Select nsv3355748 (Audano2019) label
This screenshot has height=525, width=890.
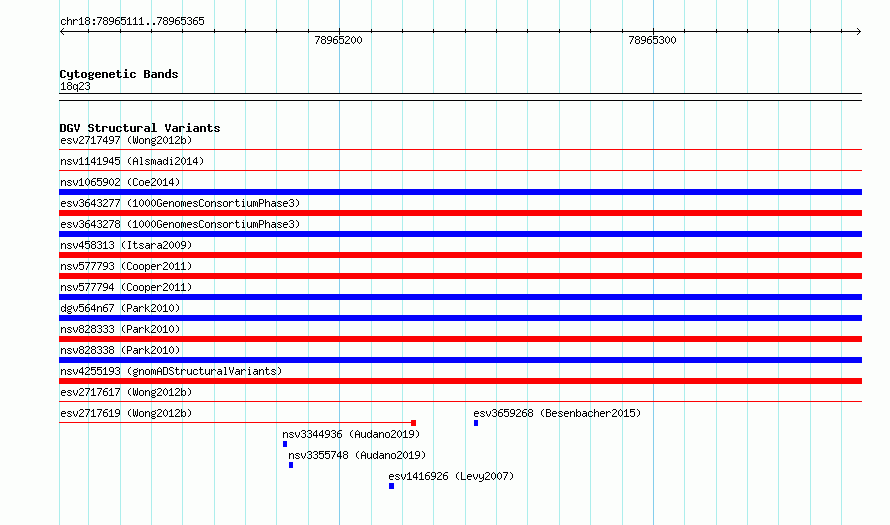(357, 455)
